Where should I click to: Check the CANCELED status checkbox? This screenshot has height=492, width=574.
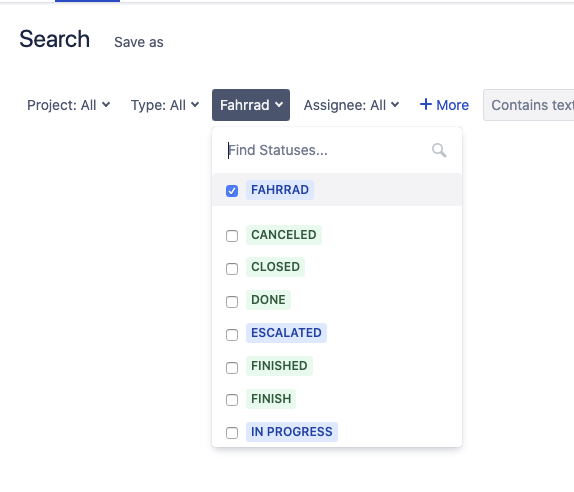[x=232, y=236]
